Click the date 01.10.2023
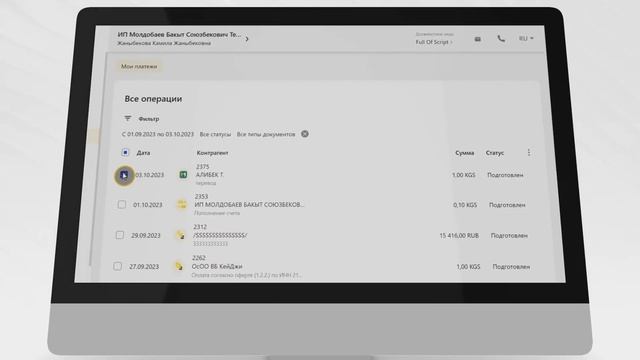This screenshot has width=640, height=360. tap(147, 205)
